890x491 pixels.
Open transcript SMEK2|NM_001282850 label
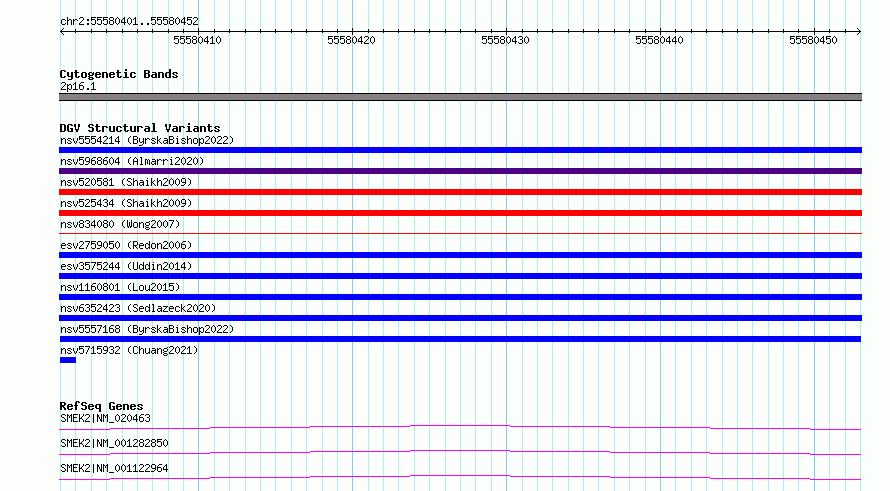coord(114,443)
